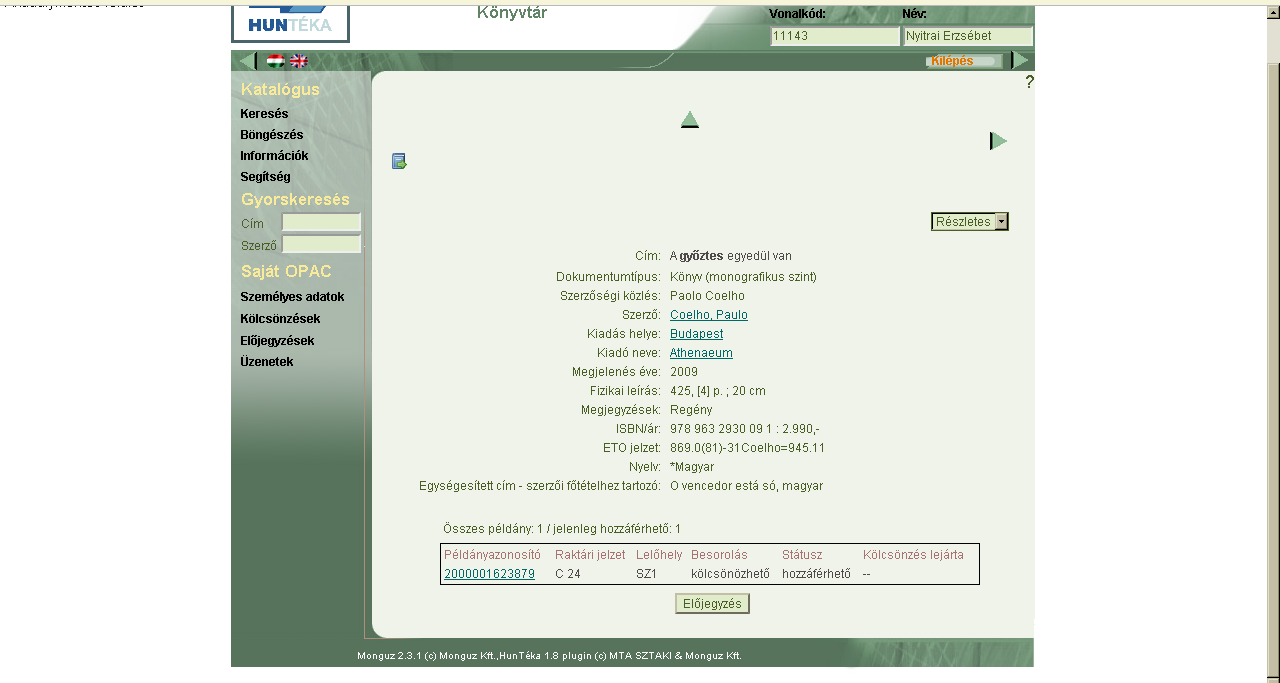Click the title text 'A győztes egyedül van'
This screenshot has height=683, width=1280.
tap(731, 256)
